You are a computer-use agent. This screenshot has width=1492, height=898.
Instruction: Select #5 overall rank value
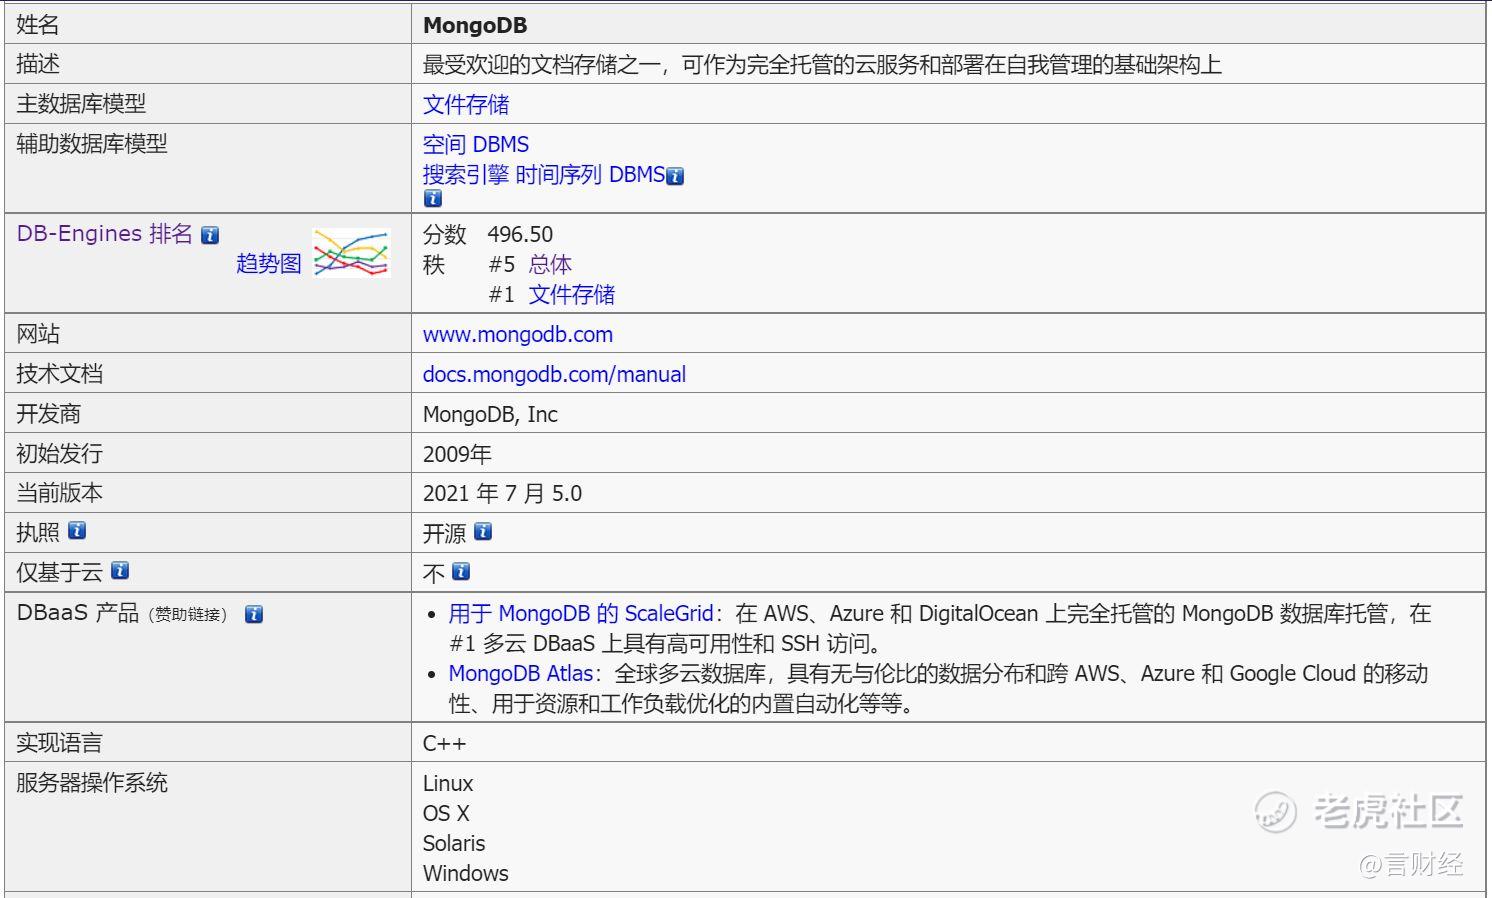(502, 264)
